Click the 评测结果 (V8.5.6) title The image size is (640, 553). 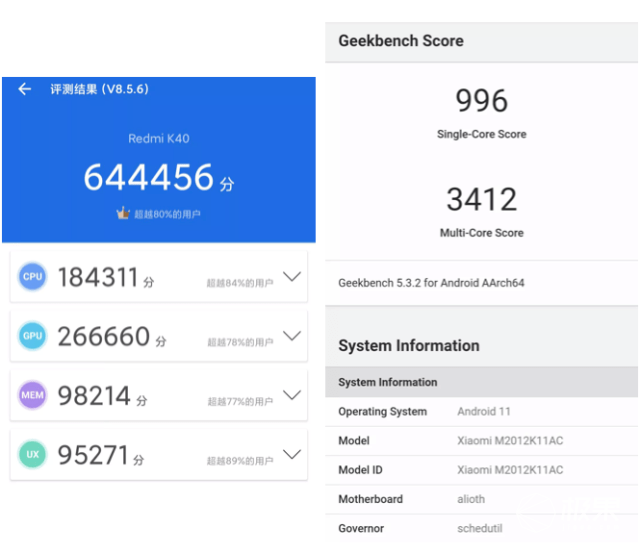[x=100, y=89]
